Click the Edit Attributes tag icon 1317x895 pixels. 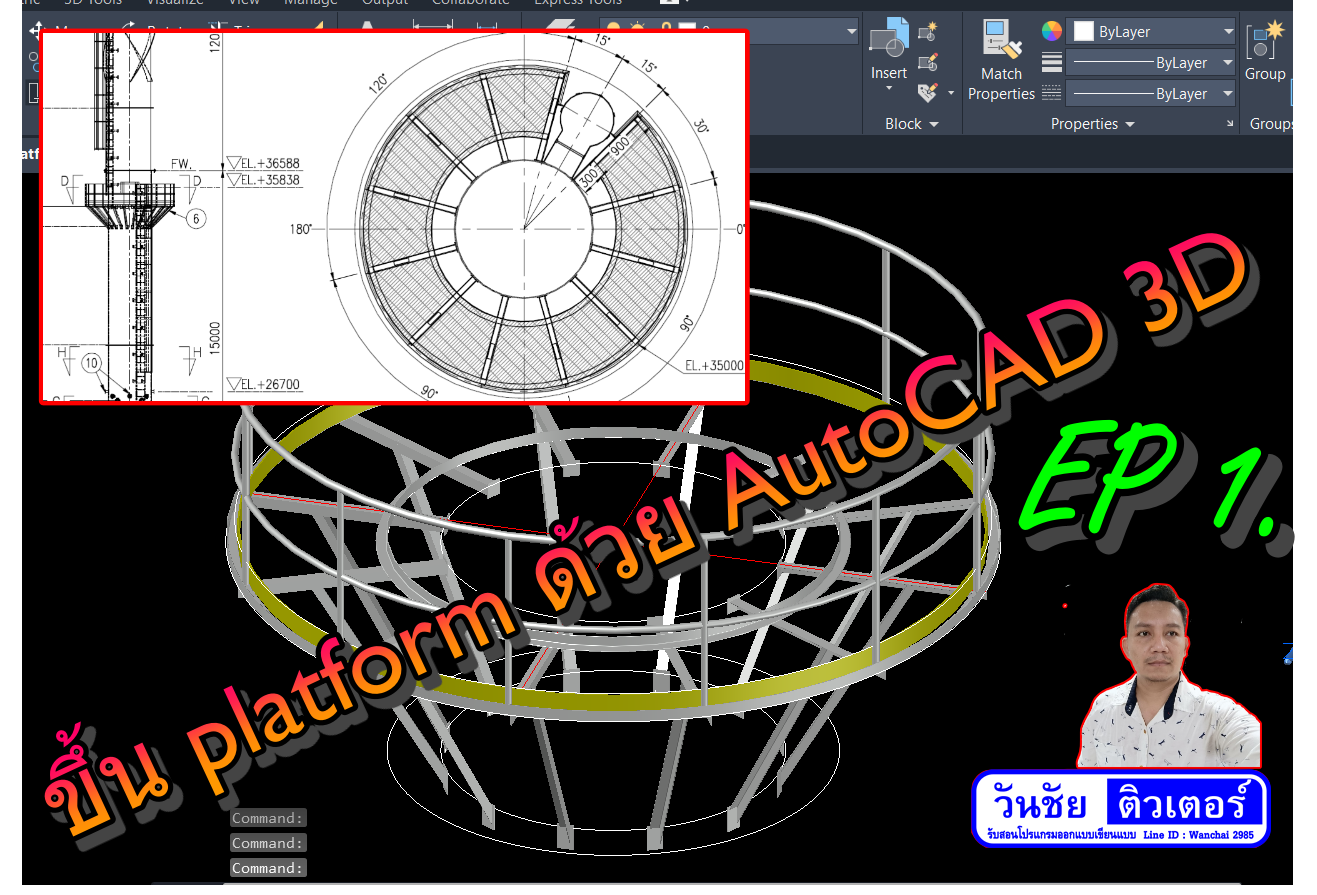point(926,92)
